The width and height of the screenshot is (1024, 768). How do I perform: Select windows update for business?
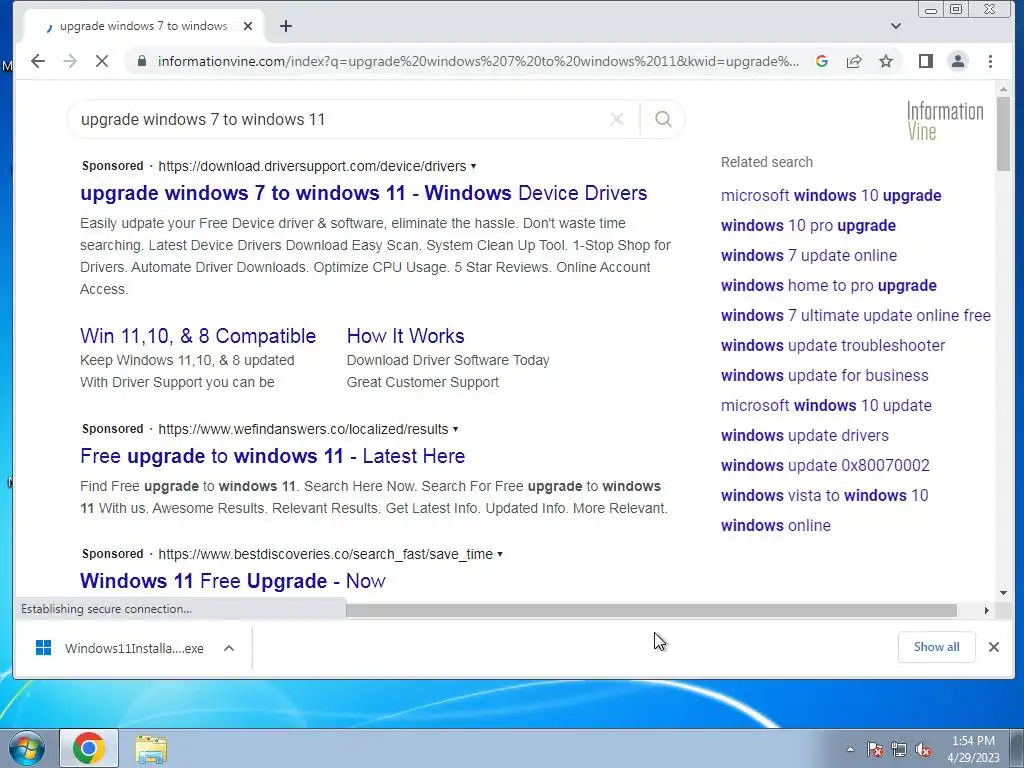coord(824,376)
